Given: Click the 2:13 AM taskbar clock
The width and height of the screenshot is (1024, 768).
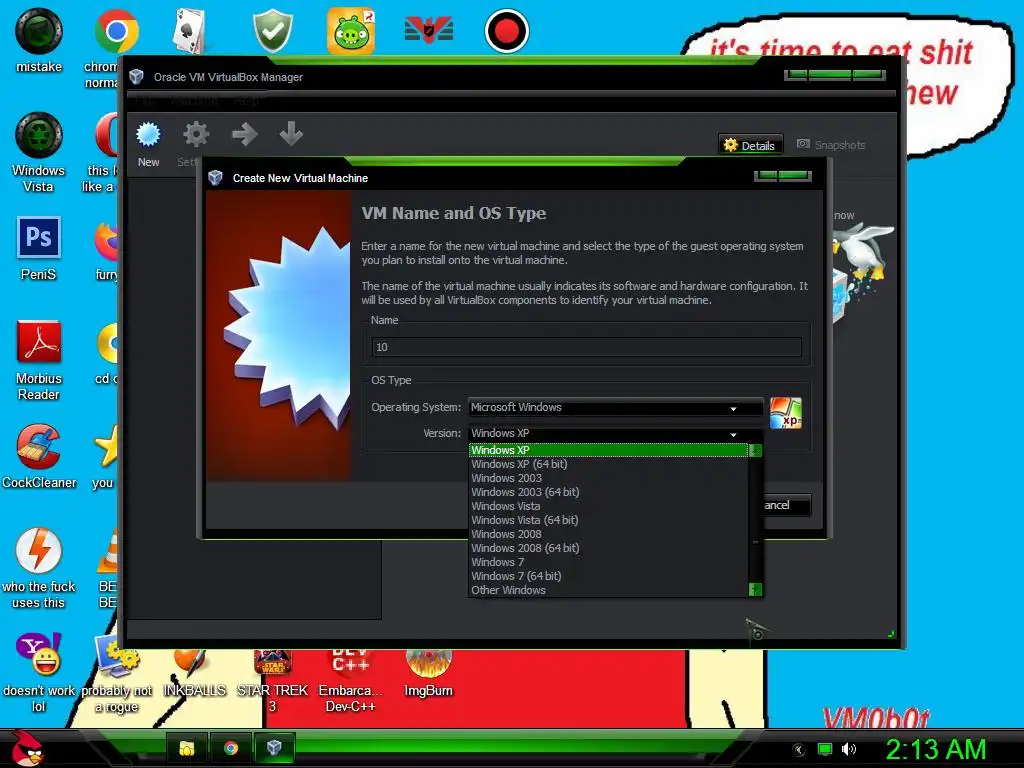Looking at the screenshot, I should click(935, 749).
